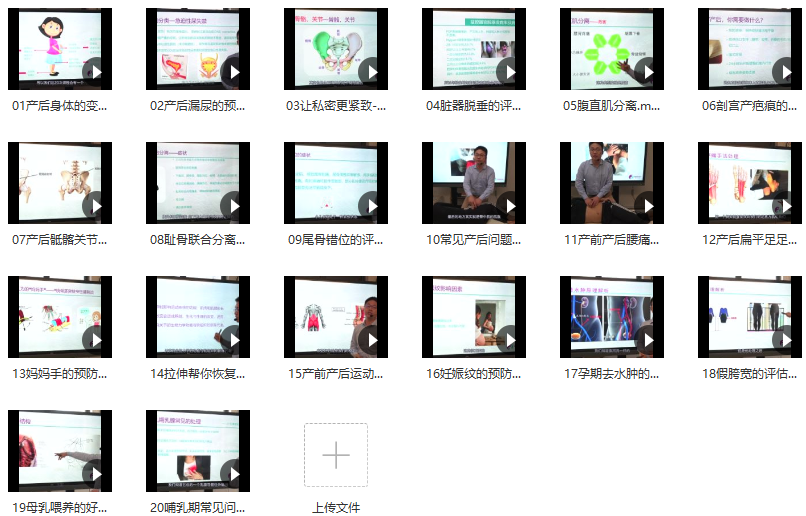Open file name 02产后漏尿的预
Image resolution: width=806 pixels, height=516 pixels.
click(198, 105)
